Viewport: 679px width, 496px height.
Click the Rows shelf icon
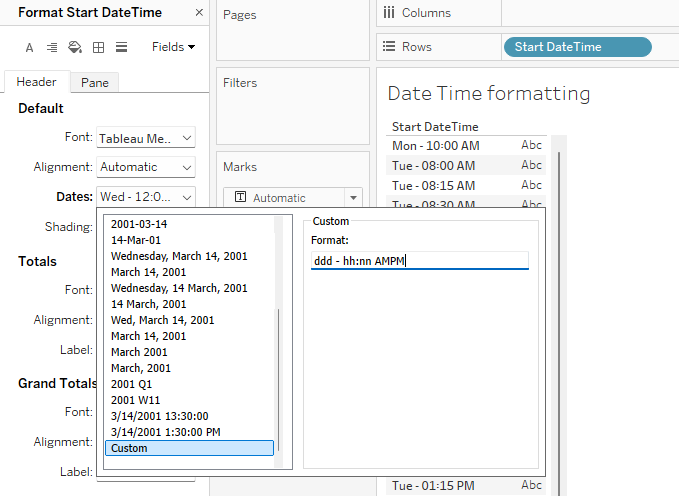(x=388, y=46)
